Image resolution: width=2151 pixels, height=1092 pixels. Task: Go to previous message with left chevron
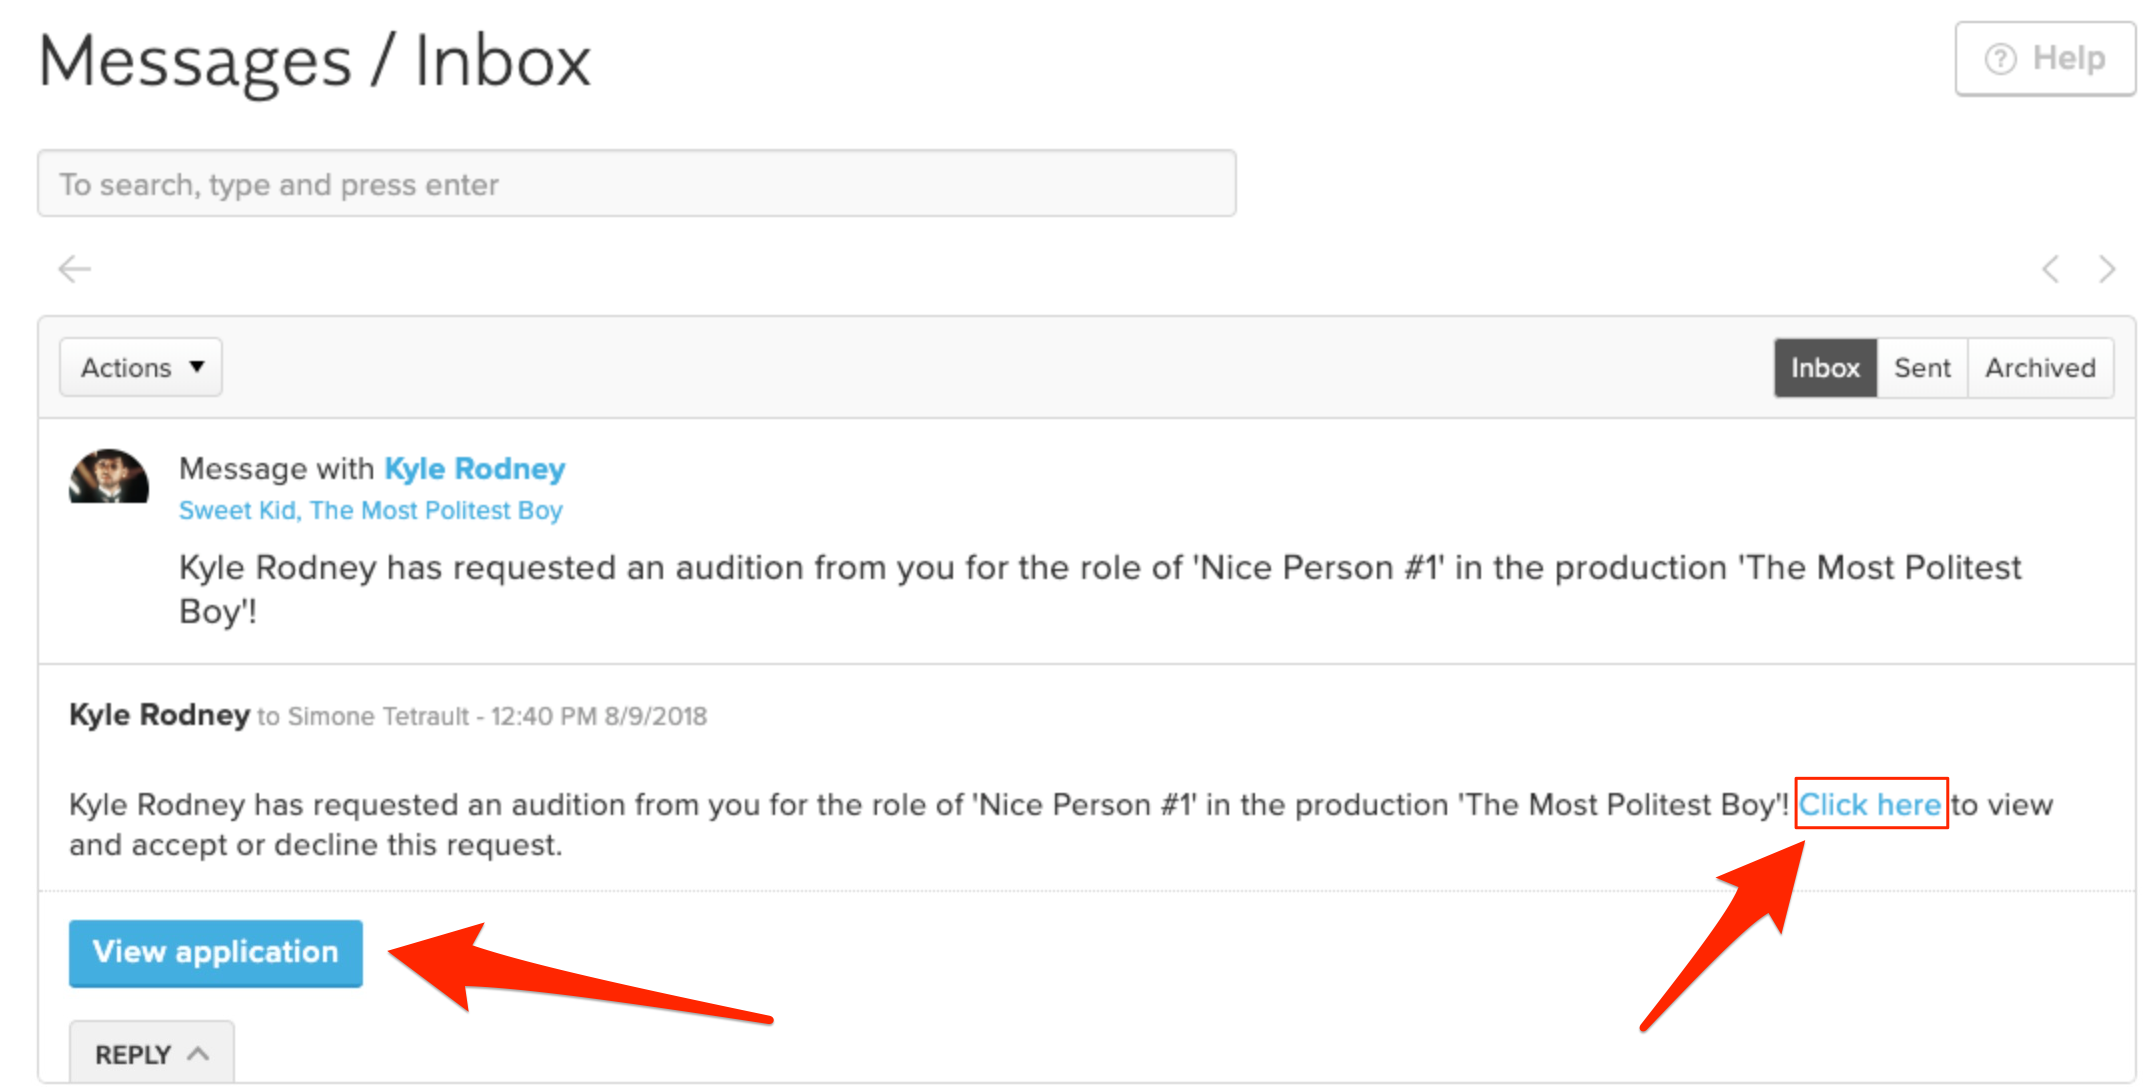pos(2050,269)
